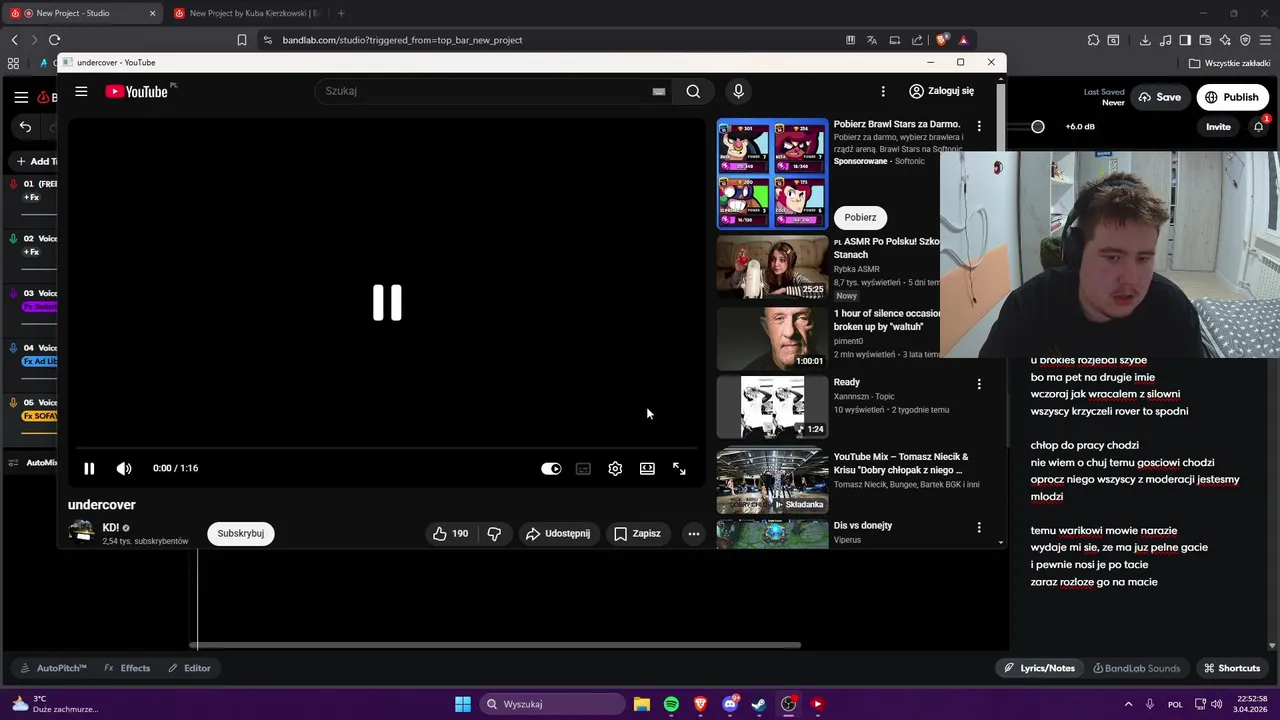Open Fx Ad Lib effect on track 04
Image resolution: width=1280 pixels, height=720 pixels.
click(40, 361)
